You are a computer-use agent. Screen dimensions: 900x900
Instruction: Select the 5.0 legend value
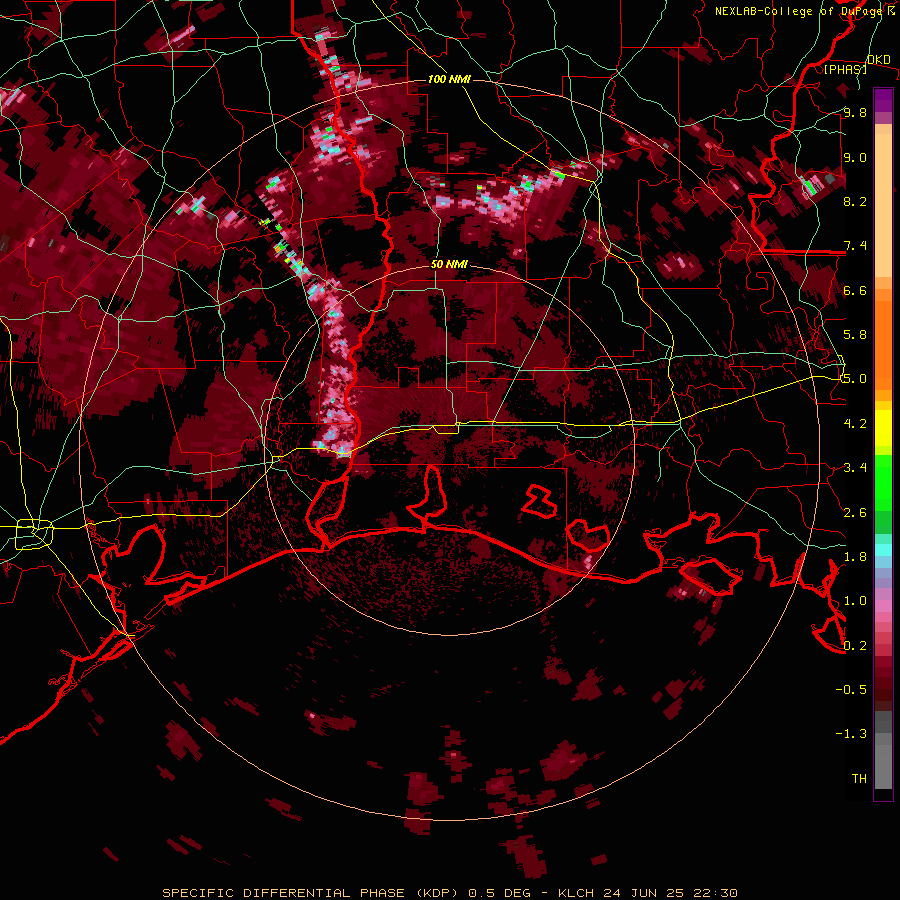(x=855, y=379)
